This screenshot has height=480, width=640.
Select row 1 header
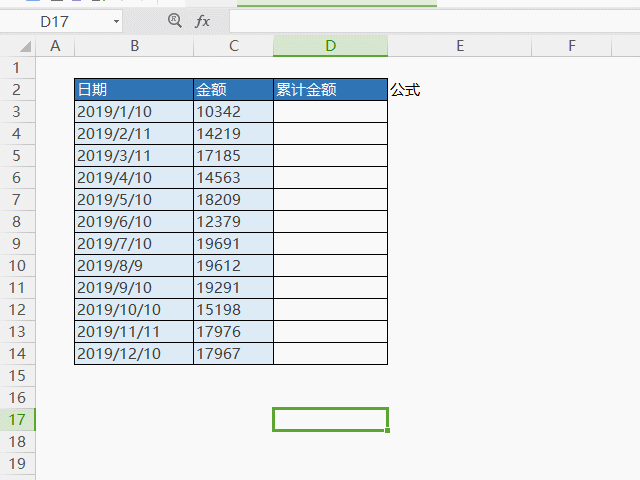pyautogui.click(x=17, y=68)
